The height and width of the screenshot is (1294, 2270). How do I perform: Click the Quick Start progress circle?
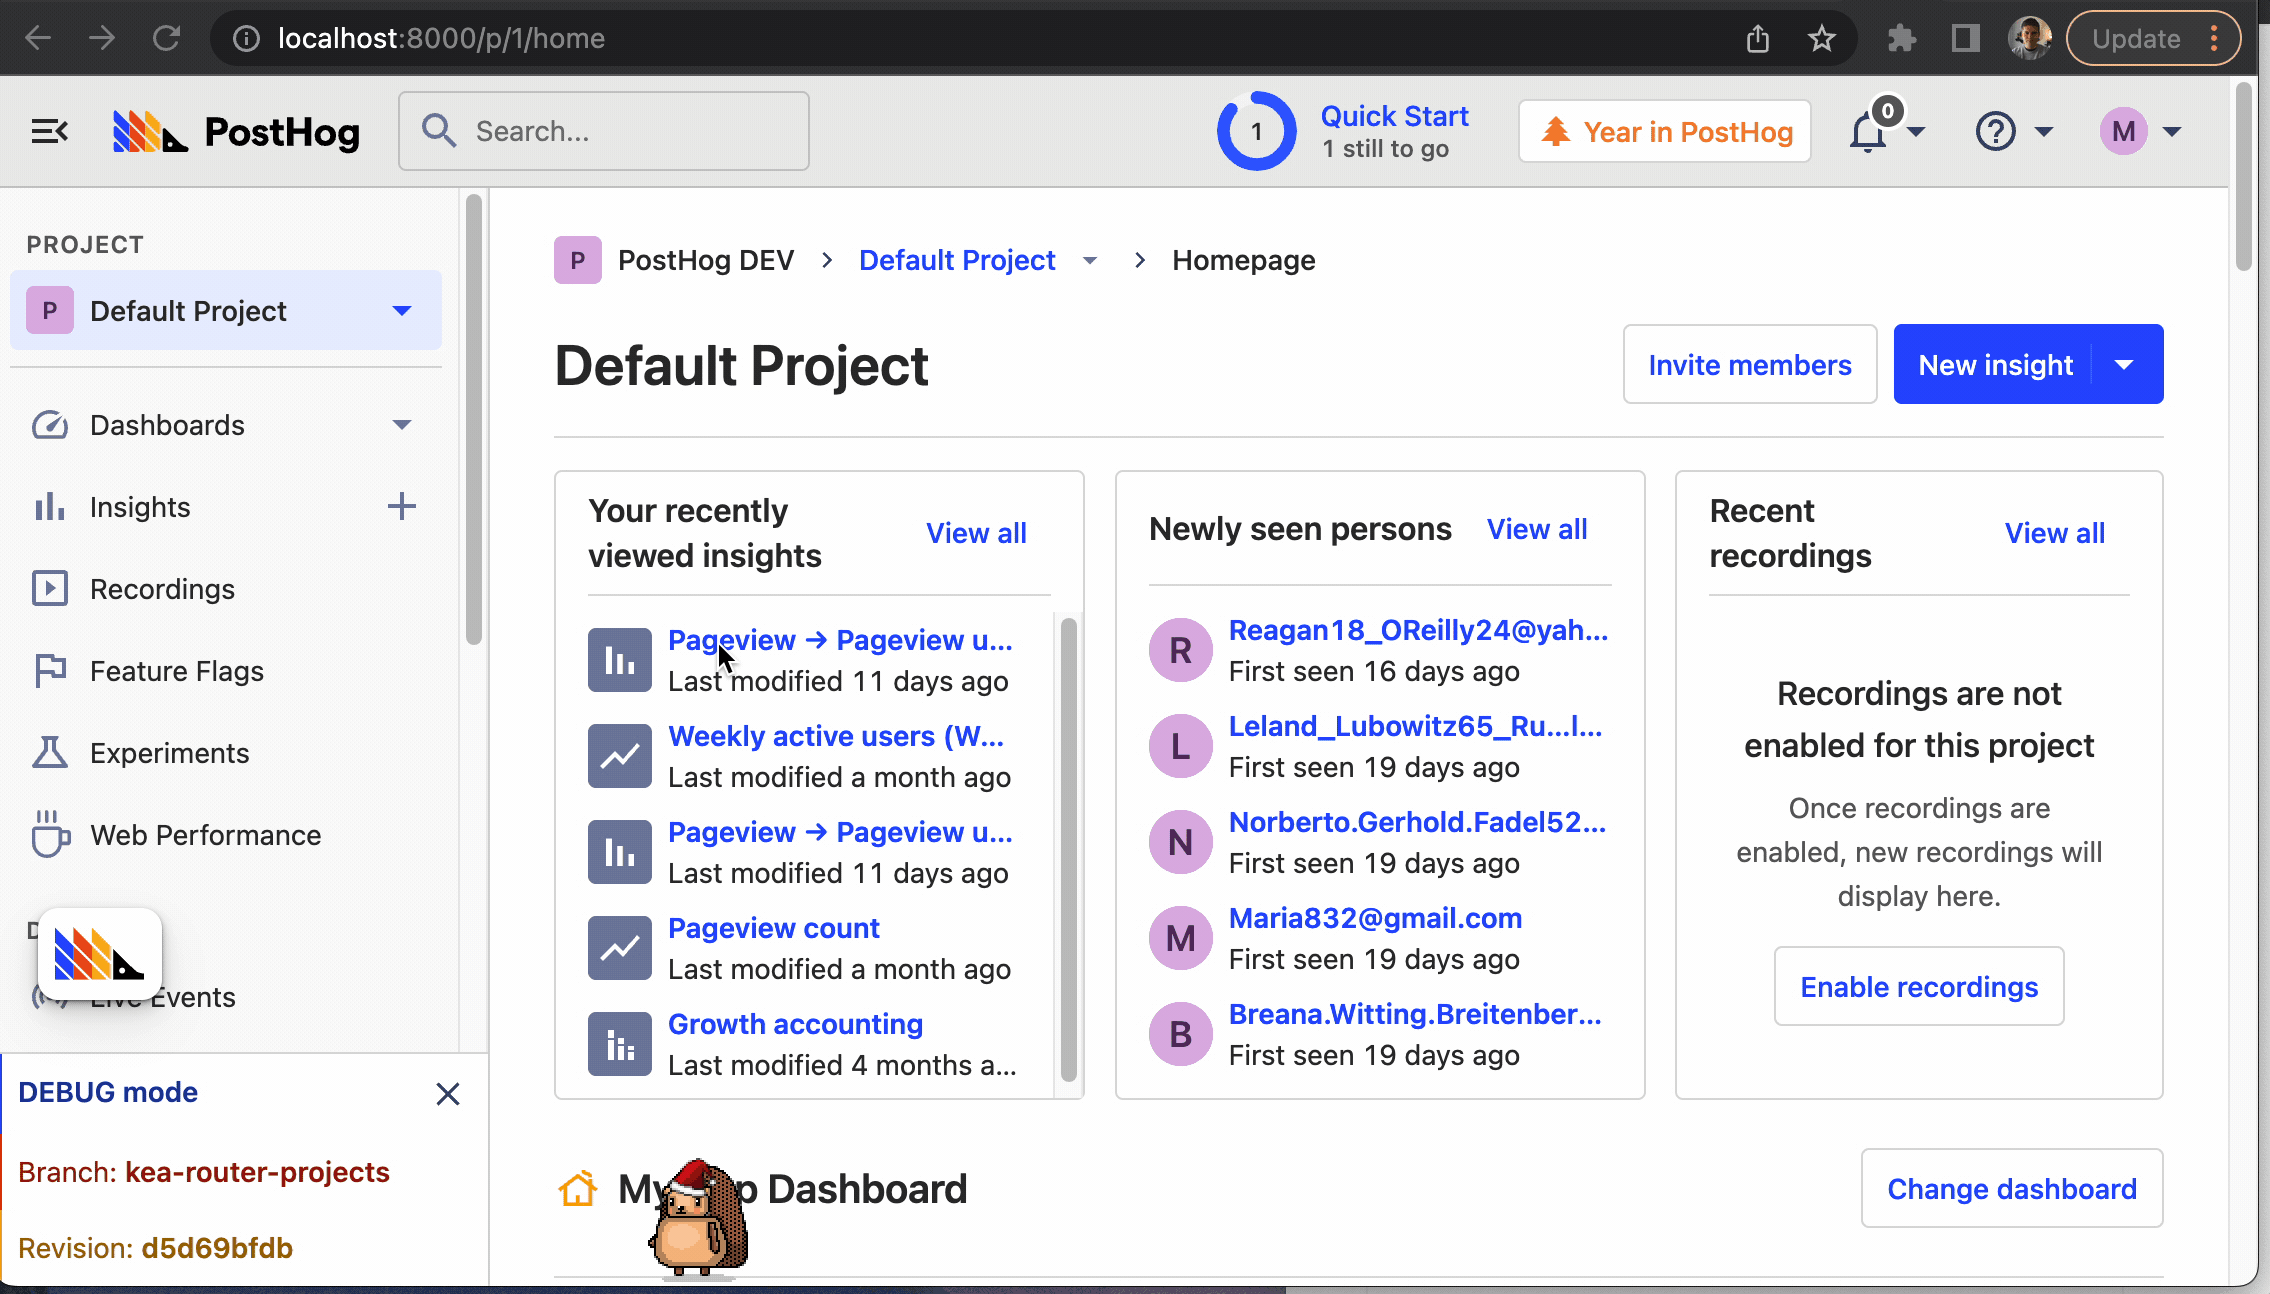pos(1256,132)
